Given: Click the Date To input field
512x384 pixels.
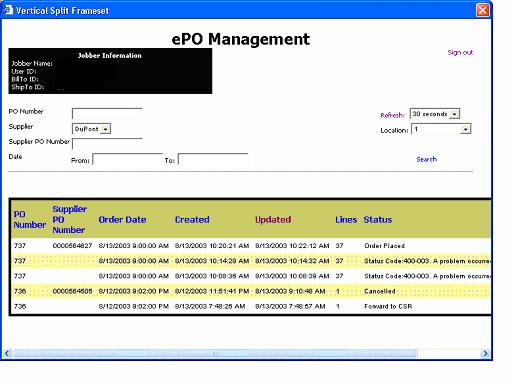Looking at the screenshot, I should (x=213, y=159).
